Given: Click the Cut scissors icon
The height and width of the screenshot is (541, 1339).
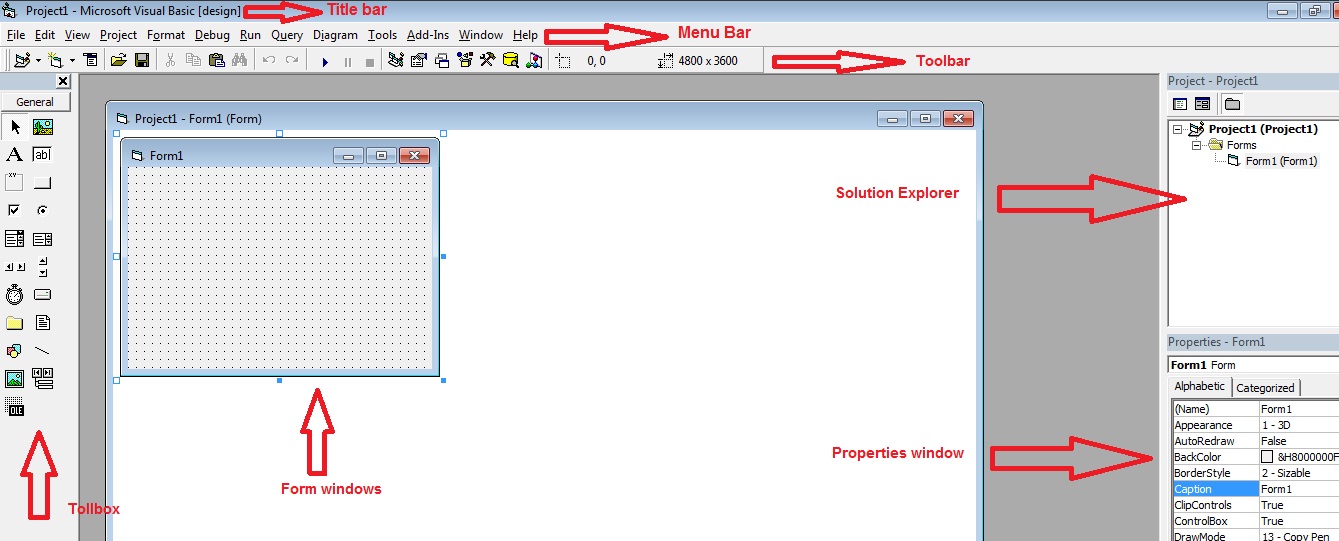Looking at the screenshot, I should 170,61.
